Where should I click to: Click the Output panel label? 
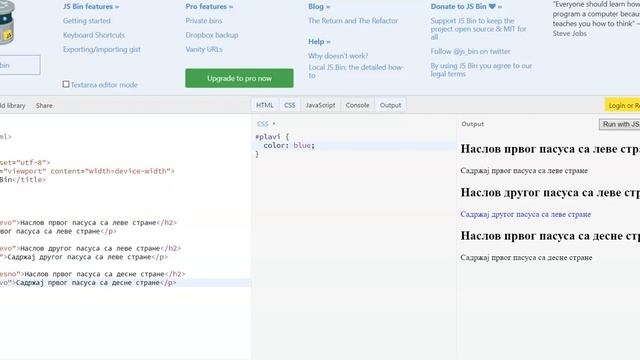click(473, 124)
